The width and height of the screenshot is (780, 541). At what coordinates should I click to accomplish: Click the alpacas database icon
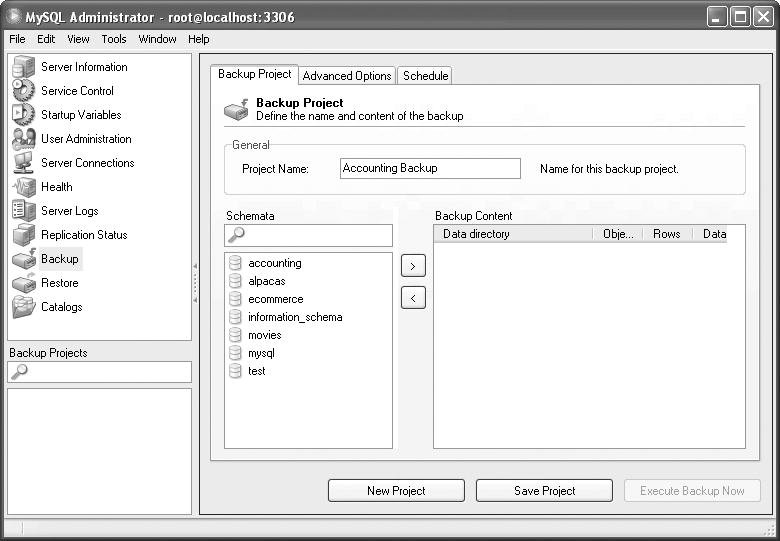[x=235, y=281]
